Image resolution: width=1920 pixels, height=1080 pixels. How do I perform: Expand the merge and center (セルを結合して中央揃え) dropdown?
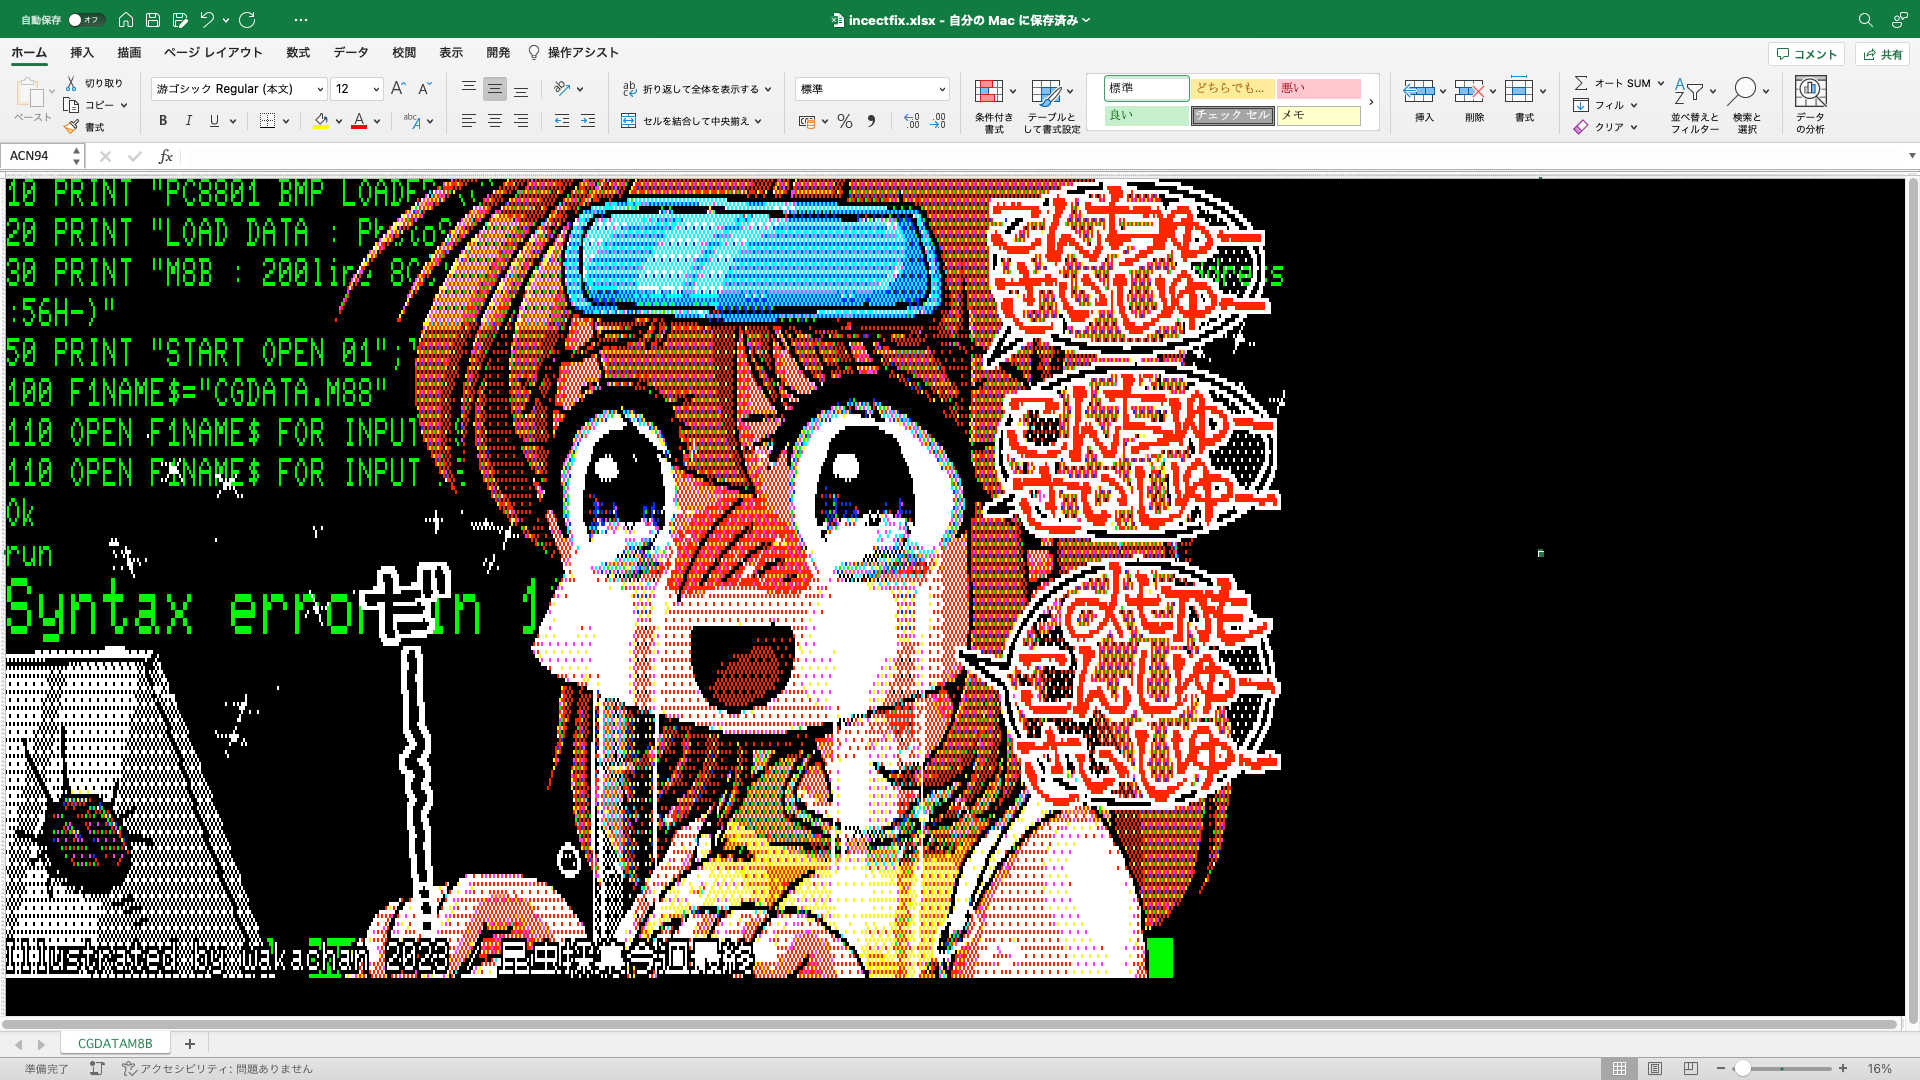(x=759, y=121)
